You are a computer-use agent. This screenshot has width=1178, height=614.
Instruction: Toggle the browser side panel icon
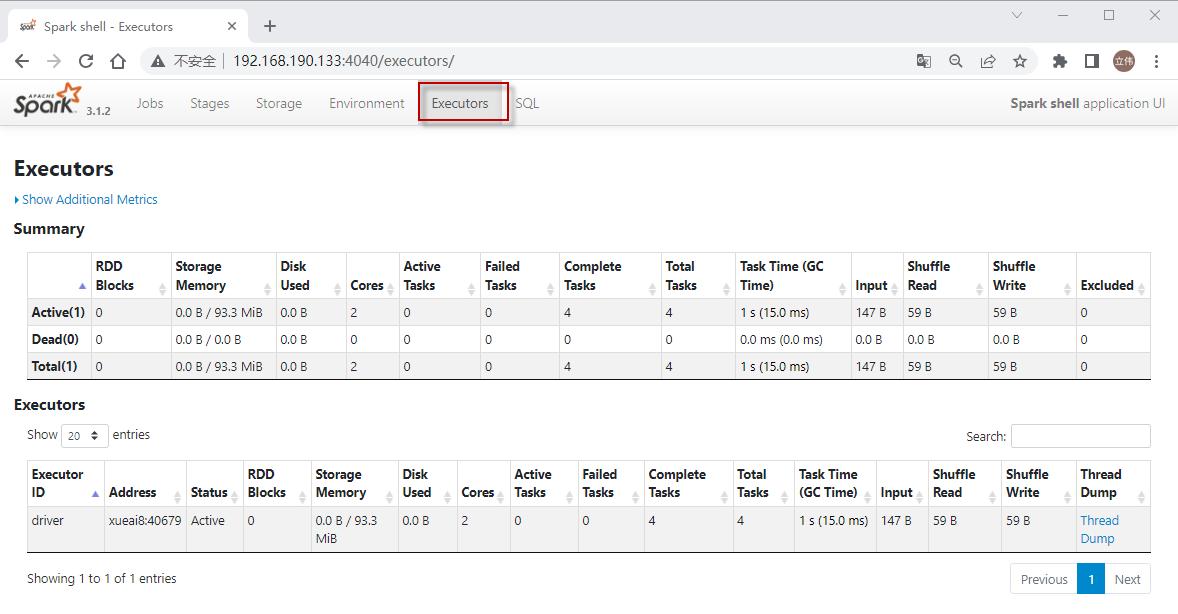[1092, 61]
